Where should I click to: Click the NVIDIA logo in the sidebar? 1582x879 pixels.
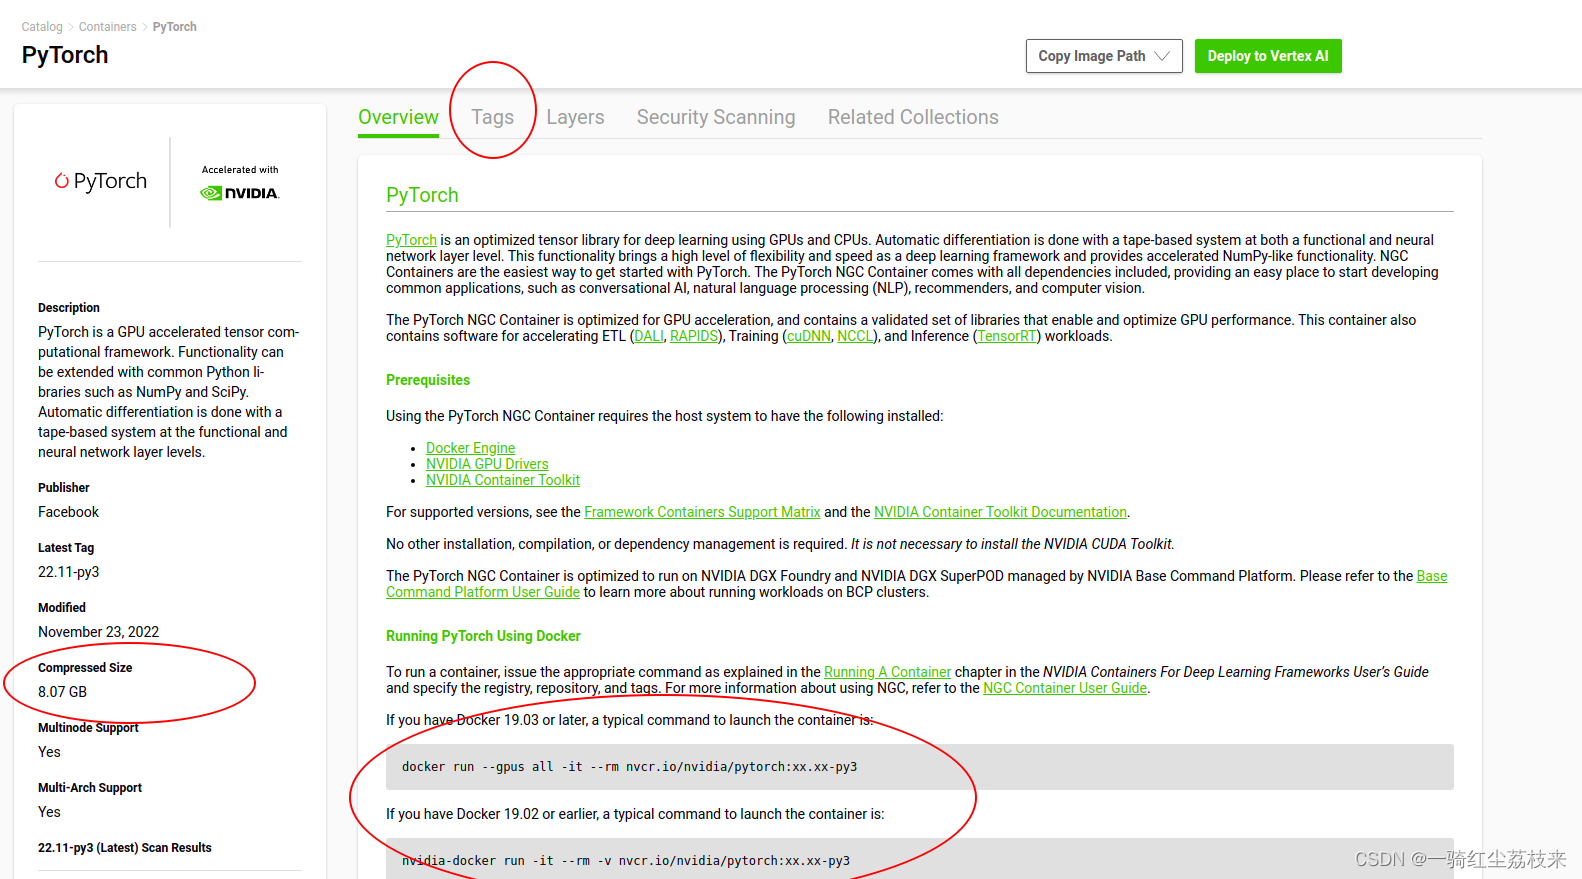[240, 193]
